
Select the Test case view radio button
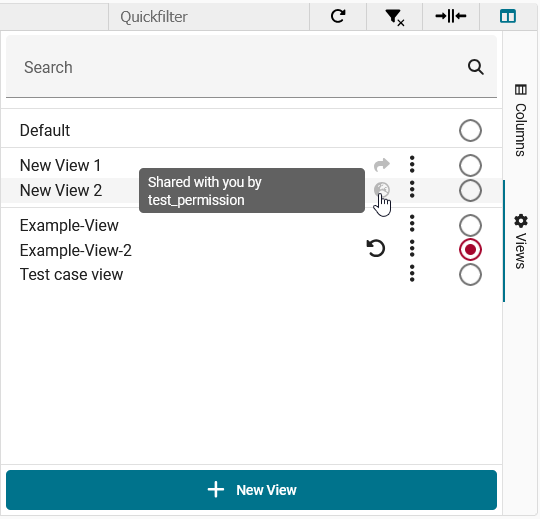(x=470, y=275)
